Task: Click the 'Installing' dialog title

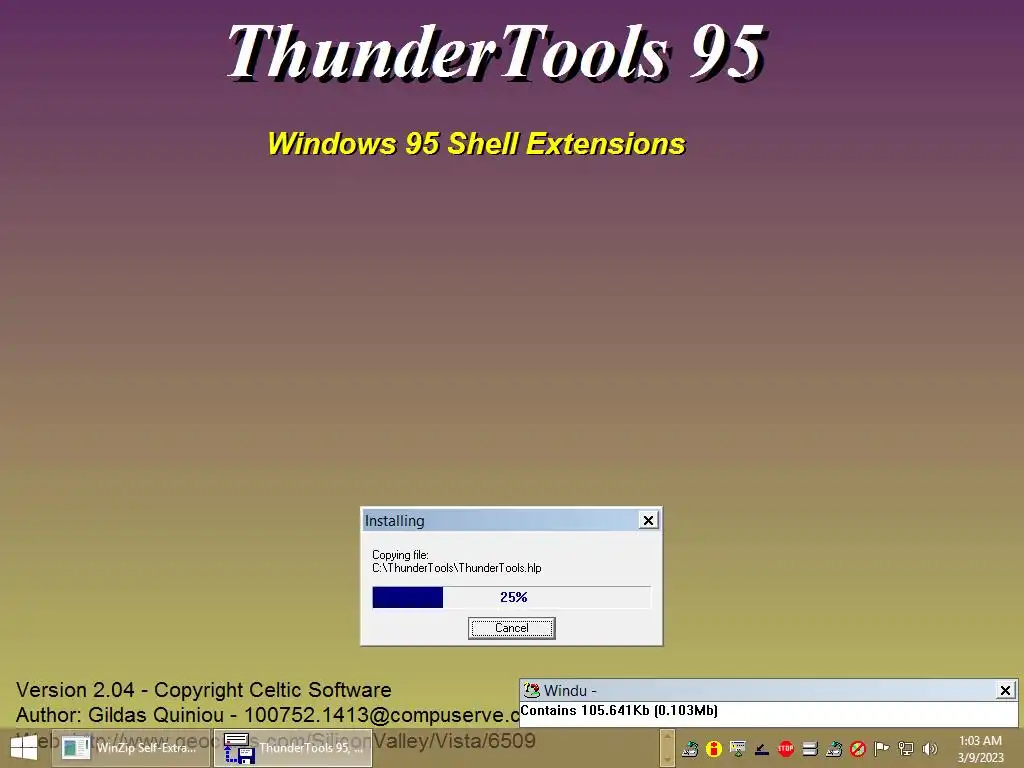Action: pyautogui.click(x=394, y=520)
